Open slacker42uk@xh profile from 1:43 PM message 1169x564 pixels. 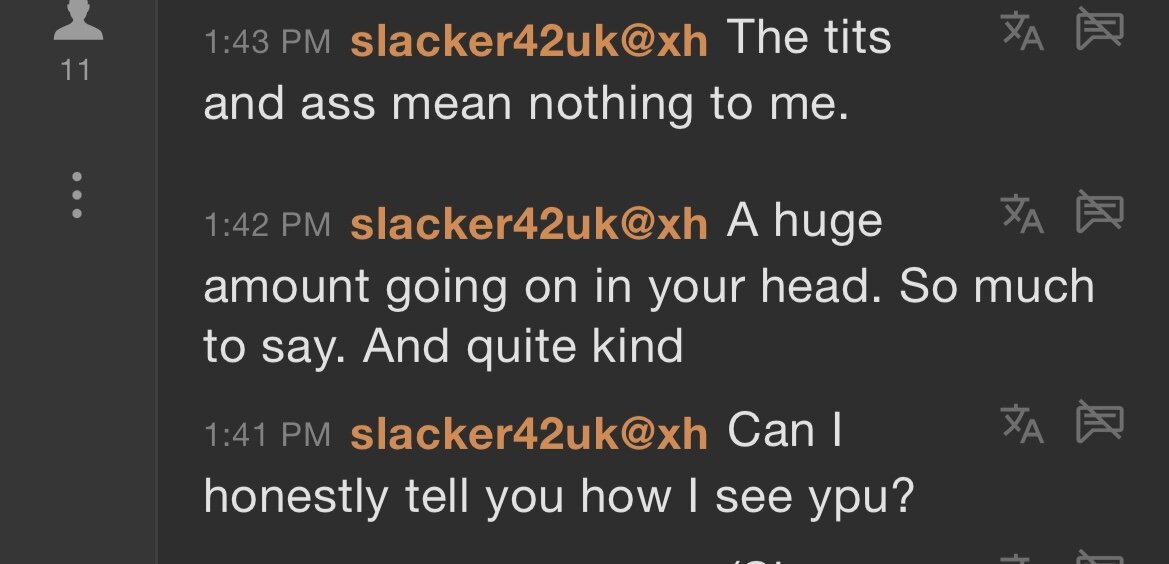pyautogui.click(x=529, y=42)
